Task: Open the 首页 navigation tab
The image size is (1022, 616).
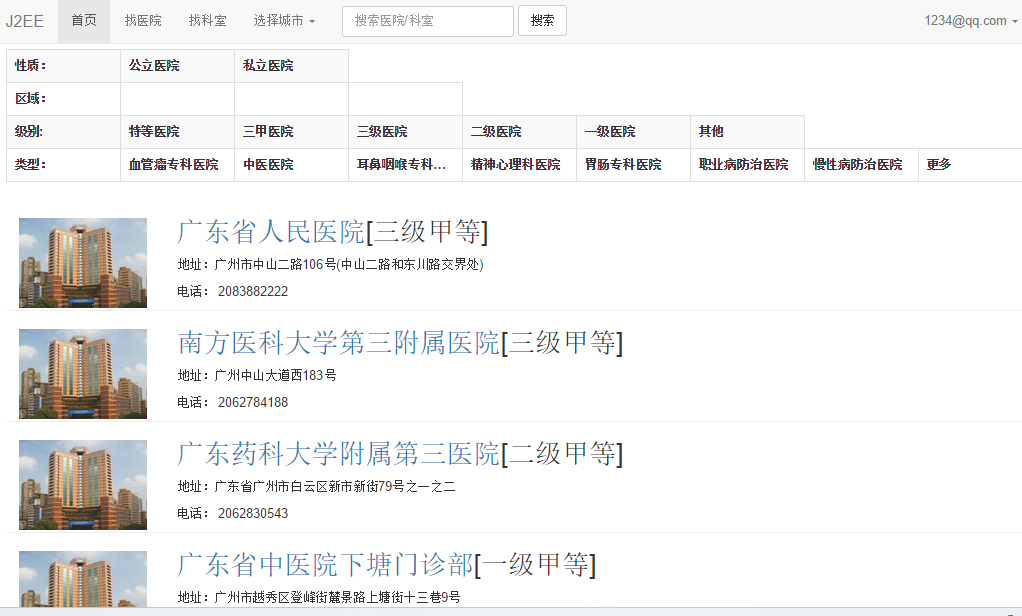Action: [84, 21]
